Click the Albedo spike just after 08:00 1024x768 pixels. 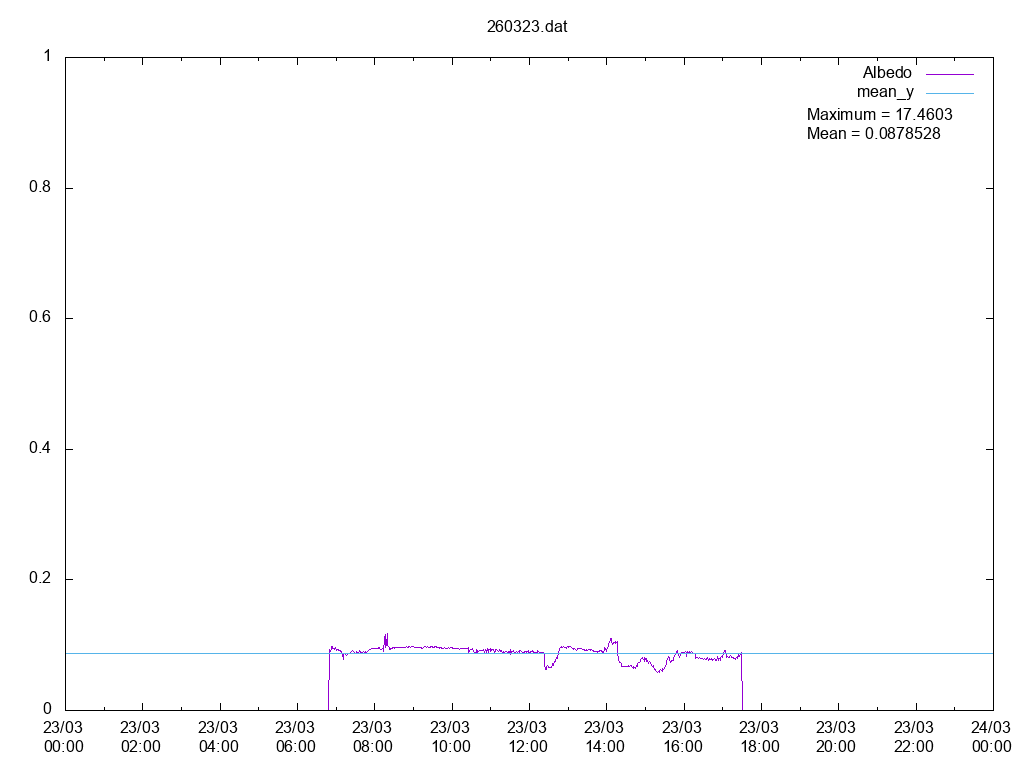(386, 636)
